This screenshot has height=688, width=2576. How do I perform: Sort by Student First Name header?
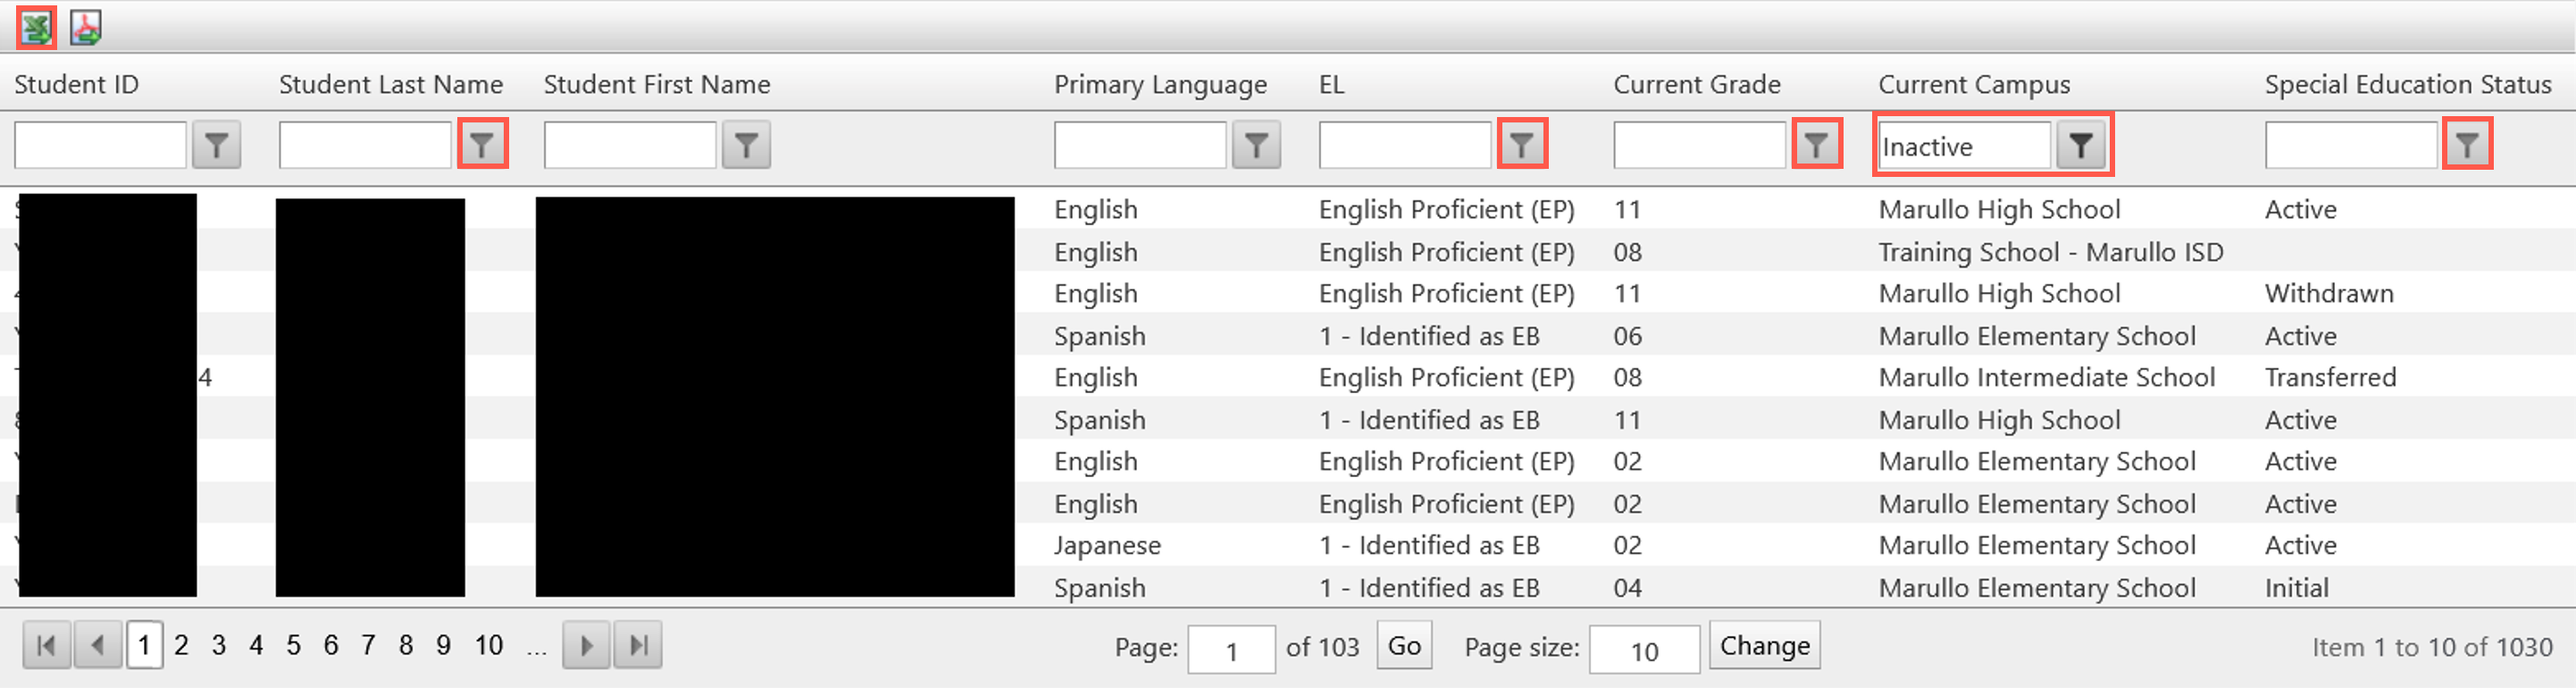point(657,85)
